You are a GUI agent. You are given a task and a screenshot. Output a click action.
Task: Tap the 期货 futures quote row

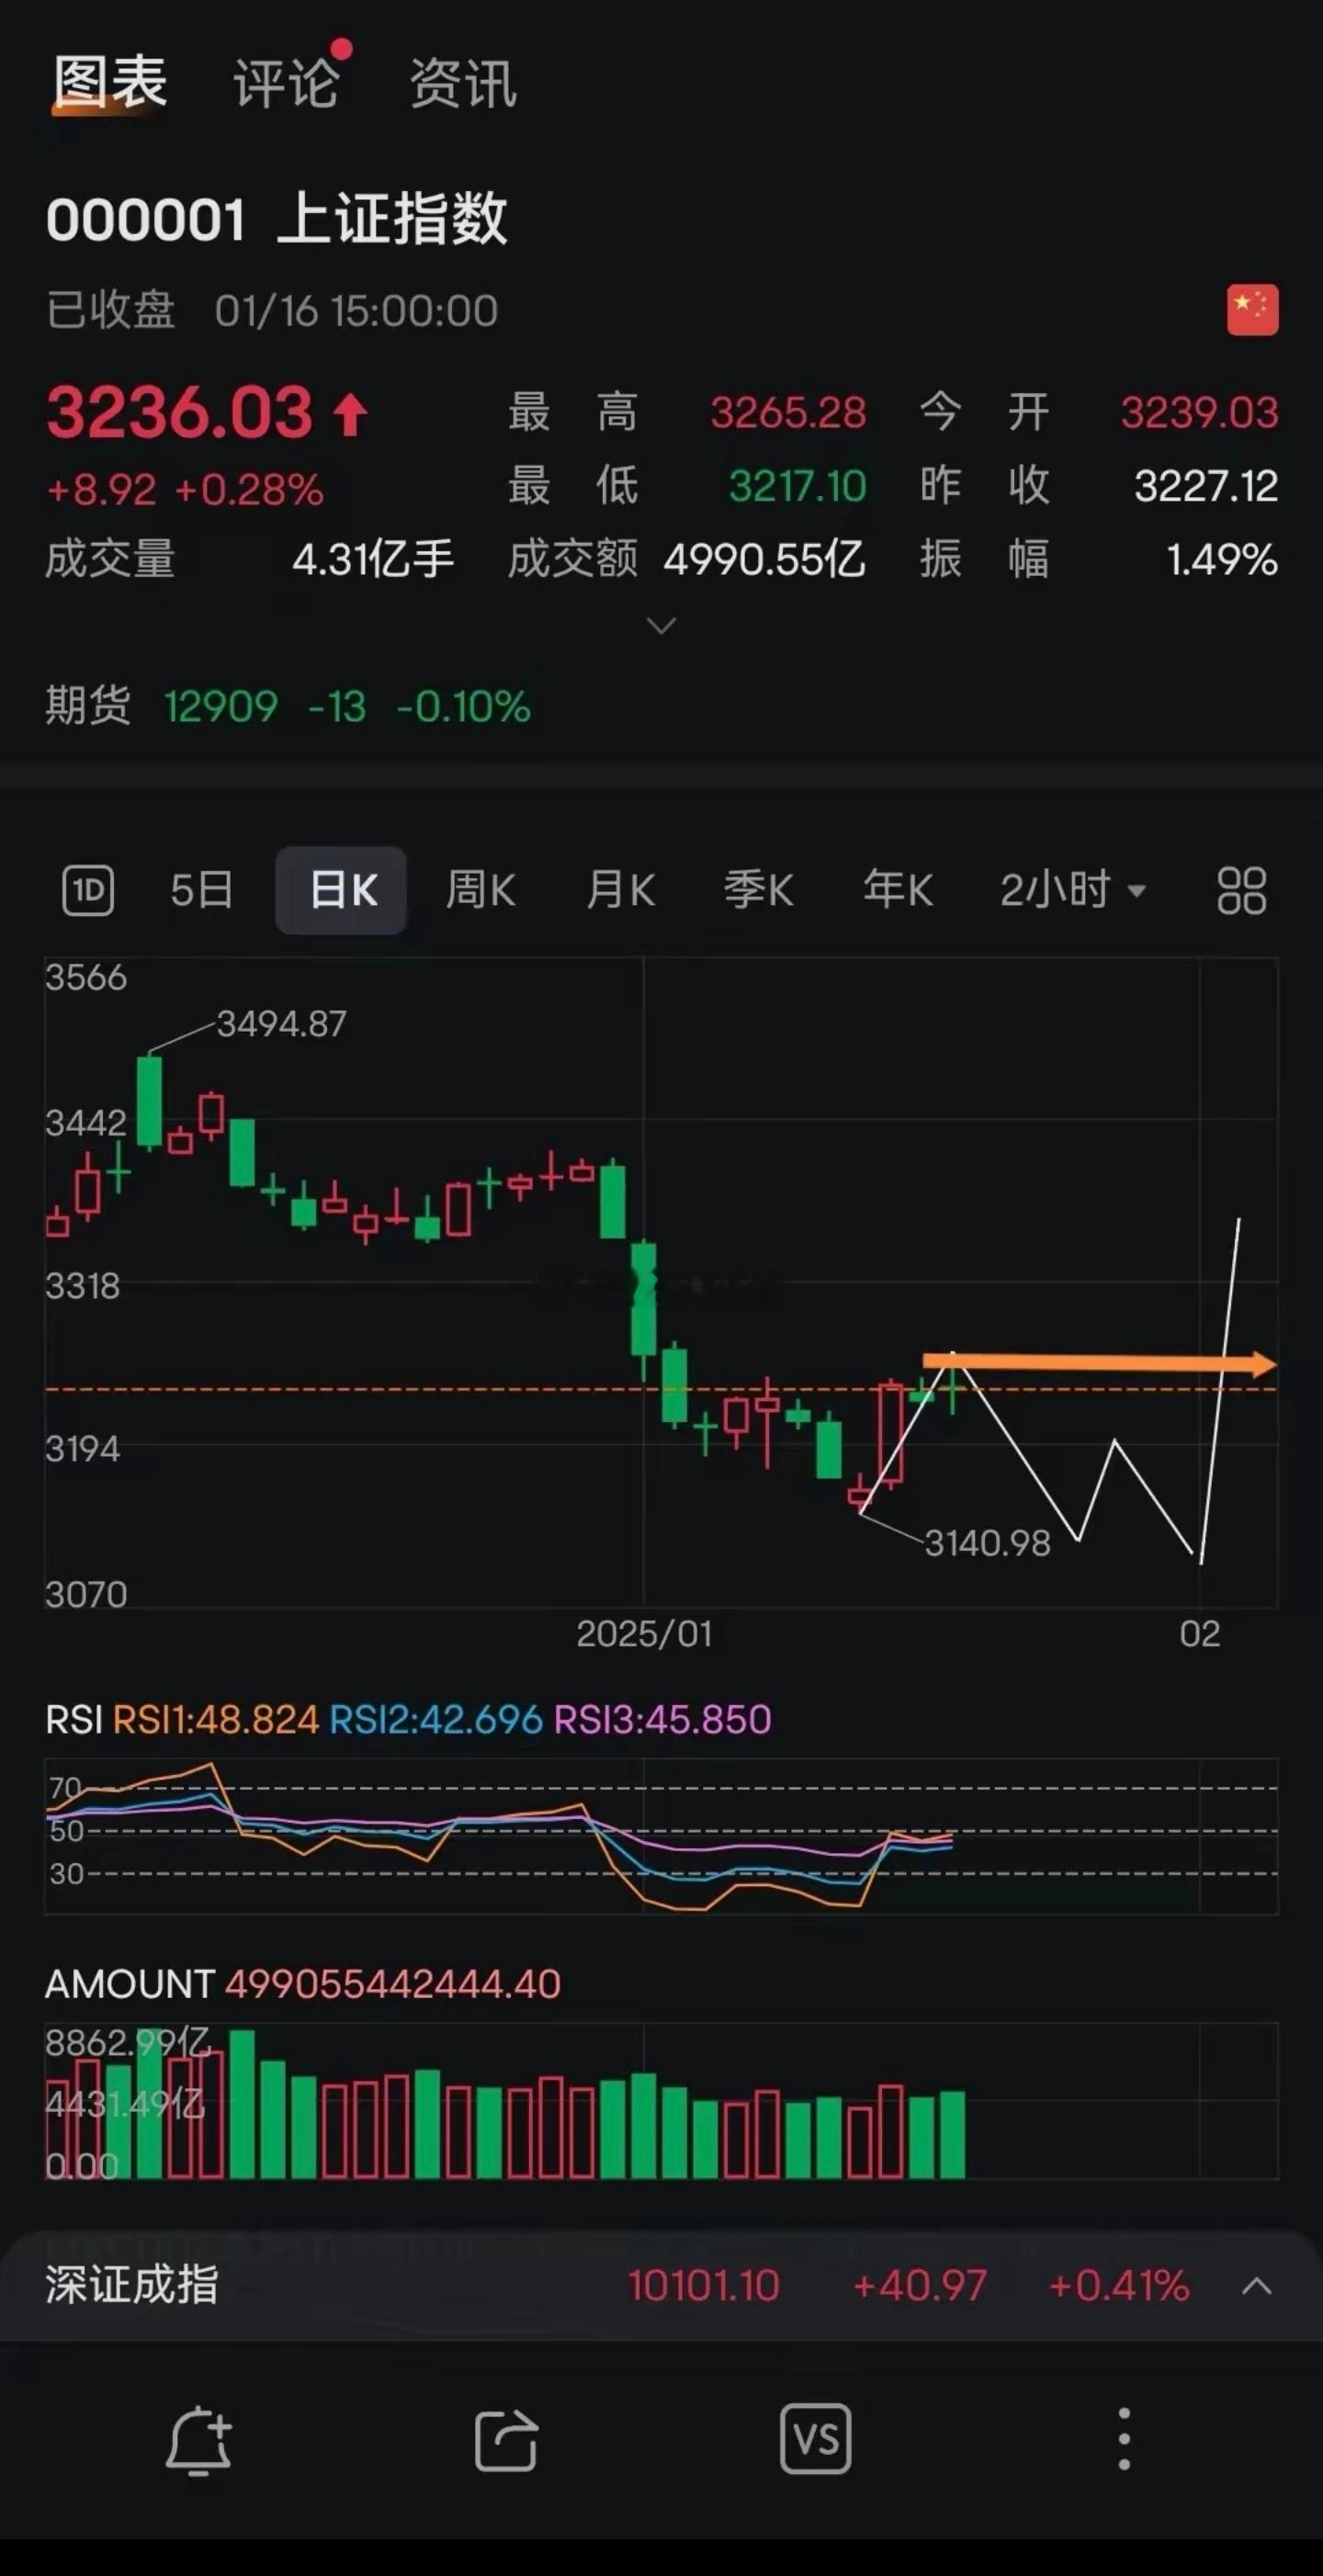tap(288, 706)
